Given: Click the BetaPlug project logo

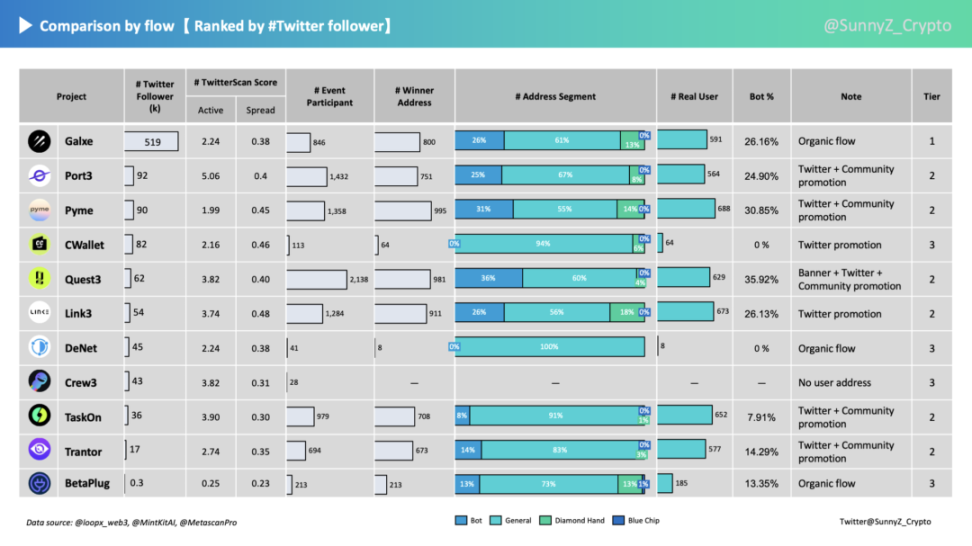Looking at the screenshot, I should [39, 484].
